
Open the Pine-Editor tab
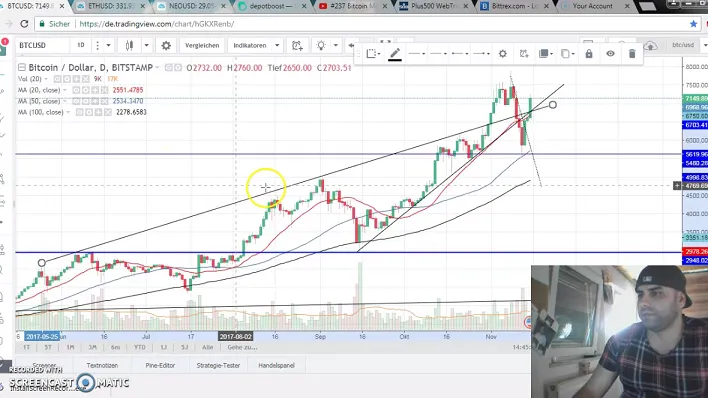coord(160,365)
